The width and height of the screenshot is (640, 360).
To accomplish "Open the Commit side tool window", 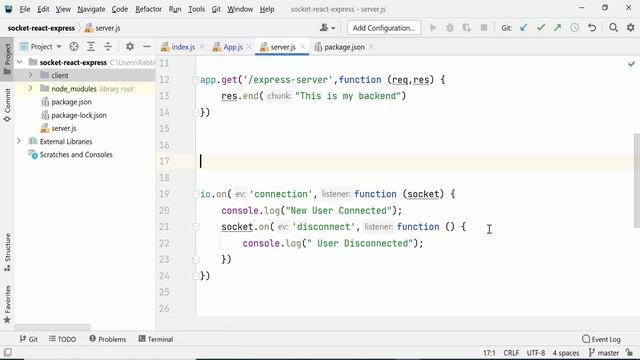I will coord(7,104).
